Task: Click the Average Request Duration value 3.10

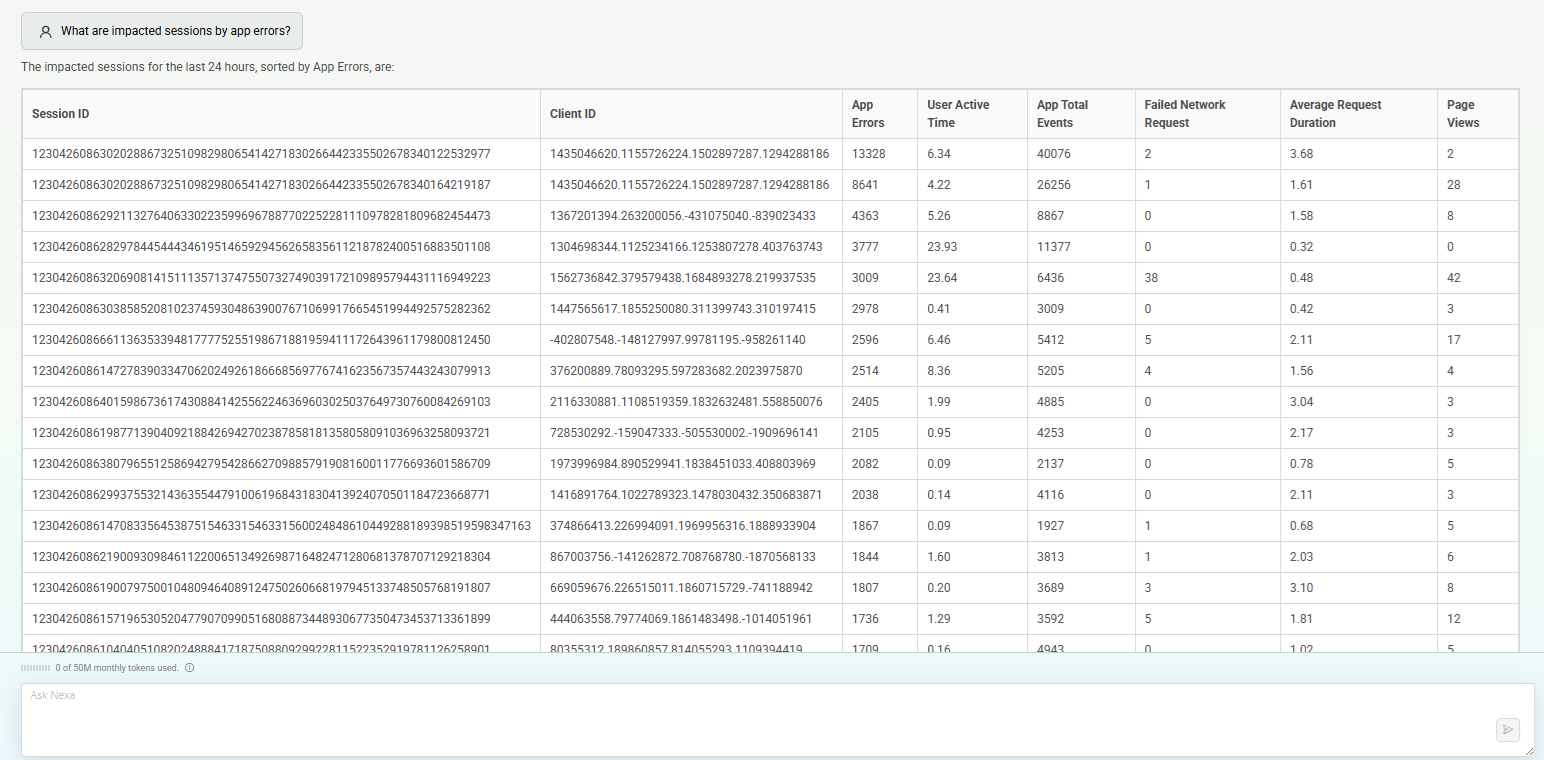Action: click(x=1302, y=588)
